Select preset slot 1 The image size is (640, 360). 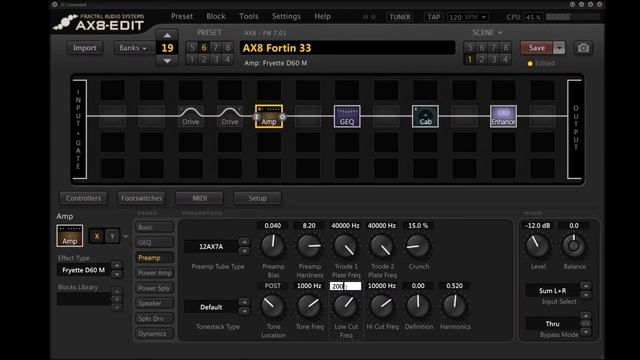[192, 60]
